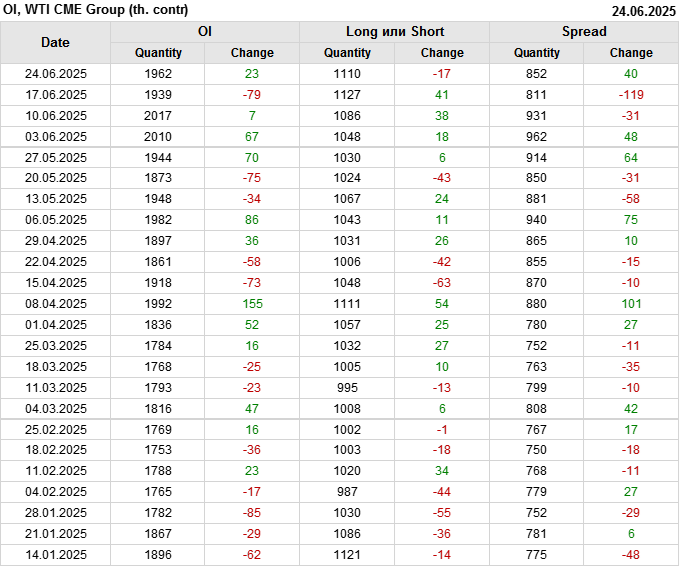
Task: Select the OI group header
Action: pyautogui.click(x=204, y=32)
